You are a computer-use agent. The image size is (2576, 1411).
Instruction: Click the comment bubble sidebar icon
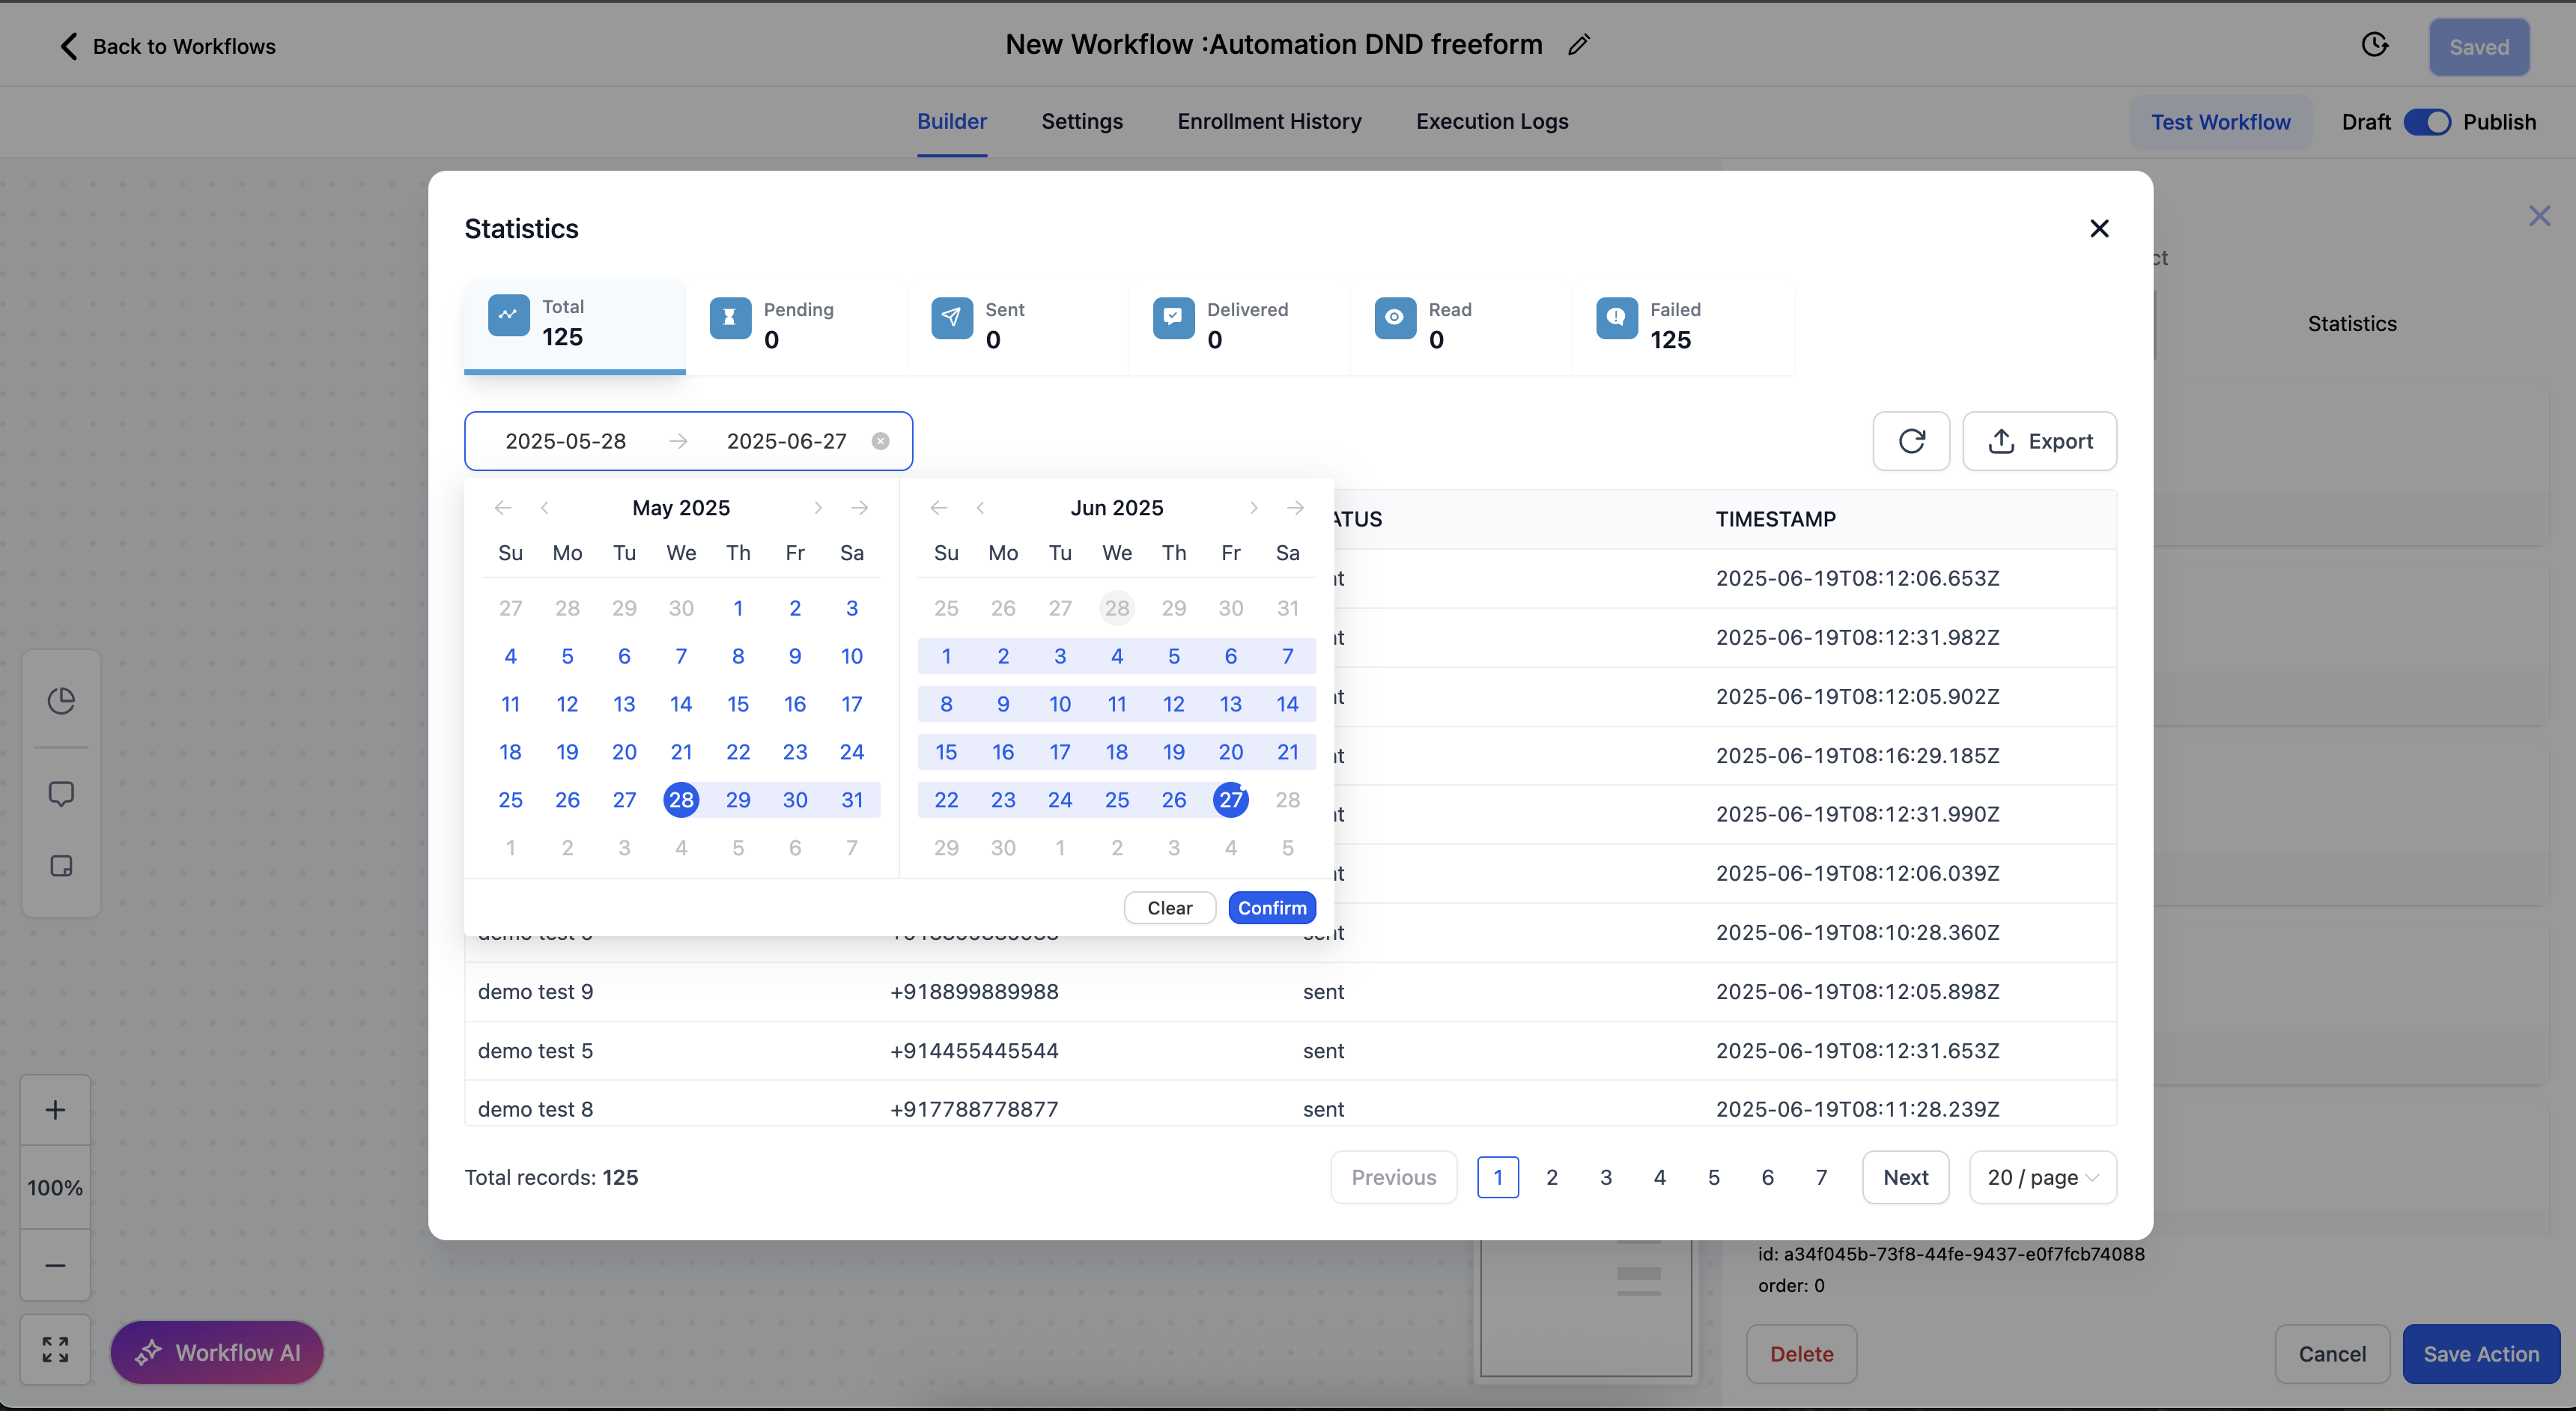tap(62, 794)
